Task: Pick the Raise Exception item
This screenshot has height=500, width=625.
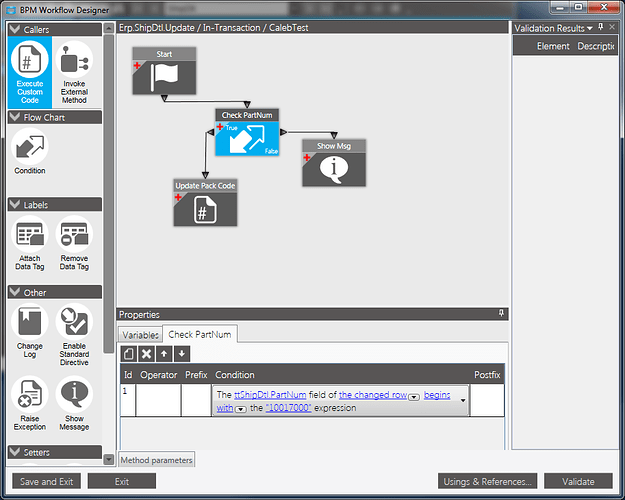Action: coord(30,404)
